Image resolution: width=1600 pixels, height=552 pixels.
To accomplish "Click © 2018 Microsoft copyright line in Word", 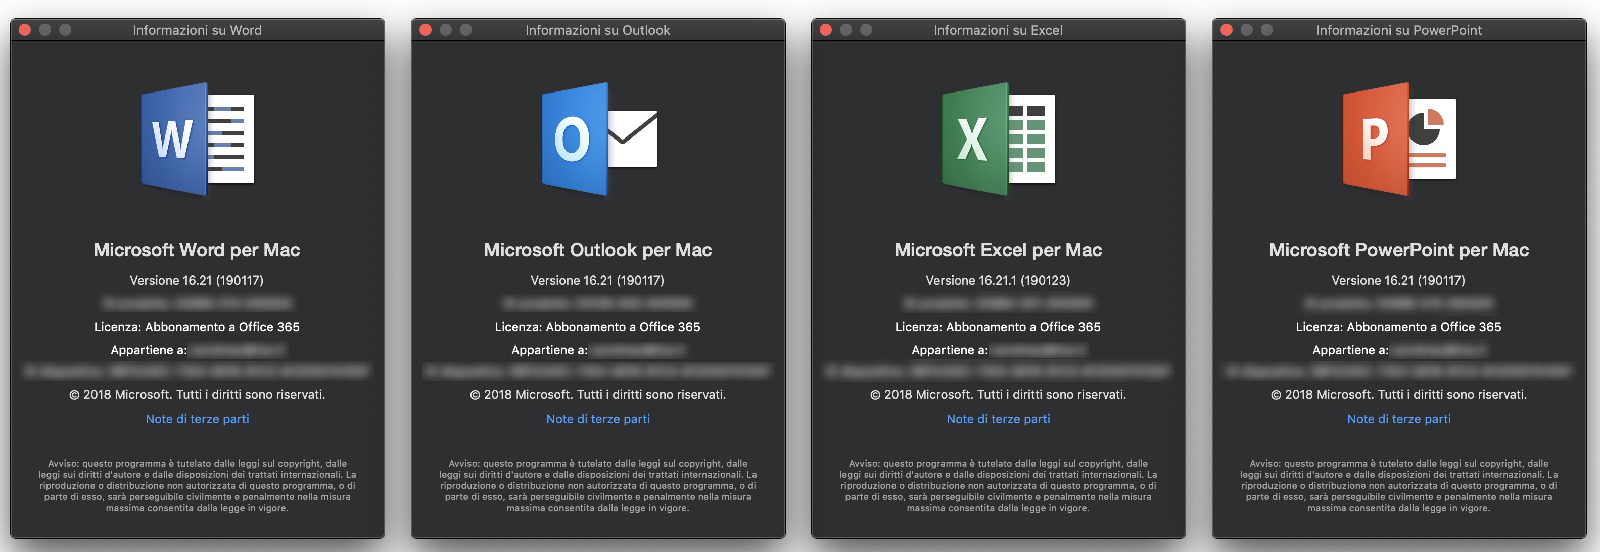I will [197, 395].
